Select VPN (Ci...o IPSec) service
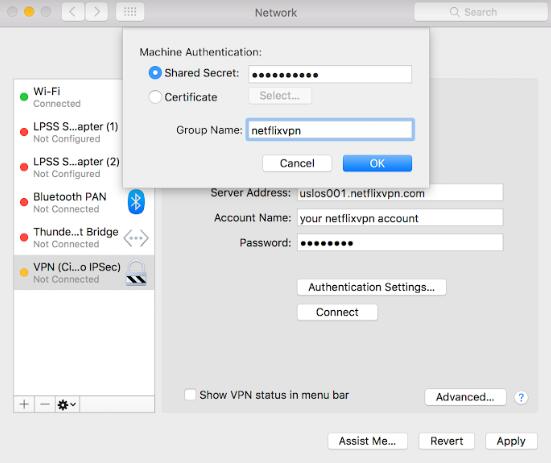The image size is (551, 463). pyautogui.click(x=84, y=273)
